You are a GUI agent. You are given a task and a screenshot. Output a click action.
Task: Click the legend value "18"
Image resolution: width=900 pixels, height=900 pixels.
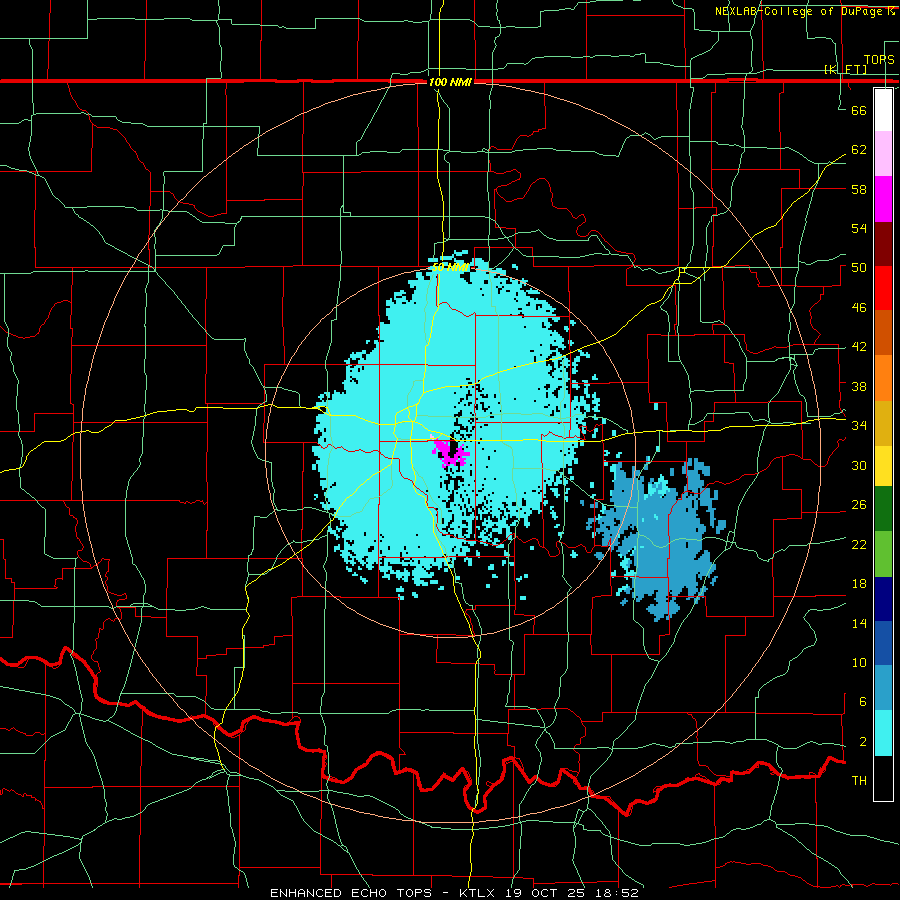tap(859, 584)
